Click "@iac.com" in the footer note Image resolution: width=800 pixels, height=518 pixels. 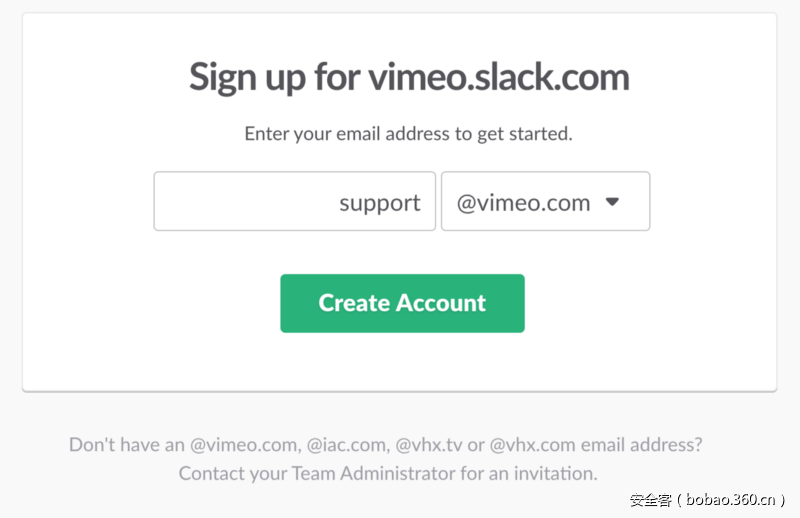[x=348, y=444]
